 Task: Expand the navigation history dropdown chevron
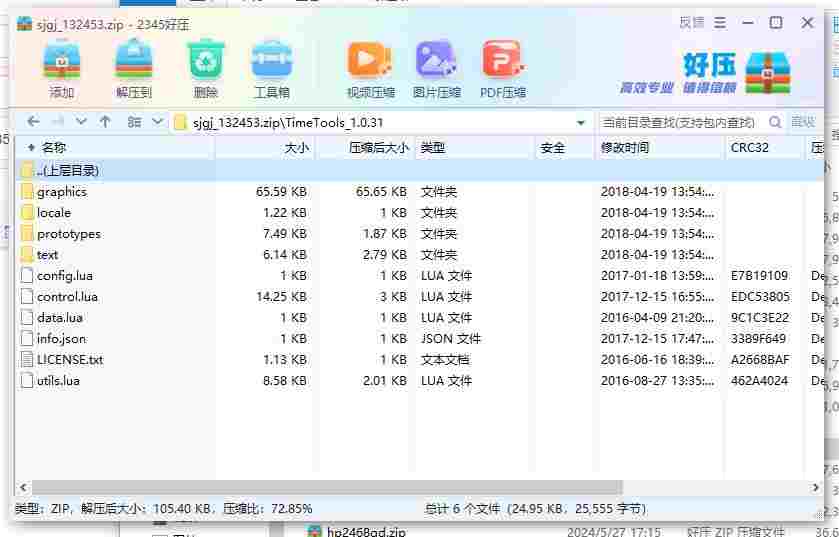[x=81, y=122]
